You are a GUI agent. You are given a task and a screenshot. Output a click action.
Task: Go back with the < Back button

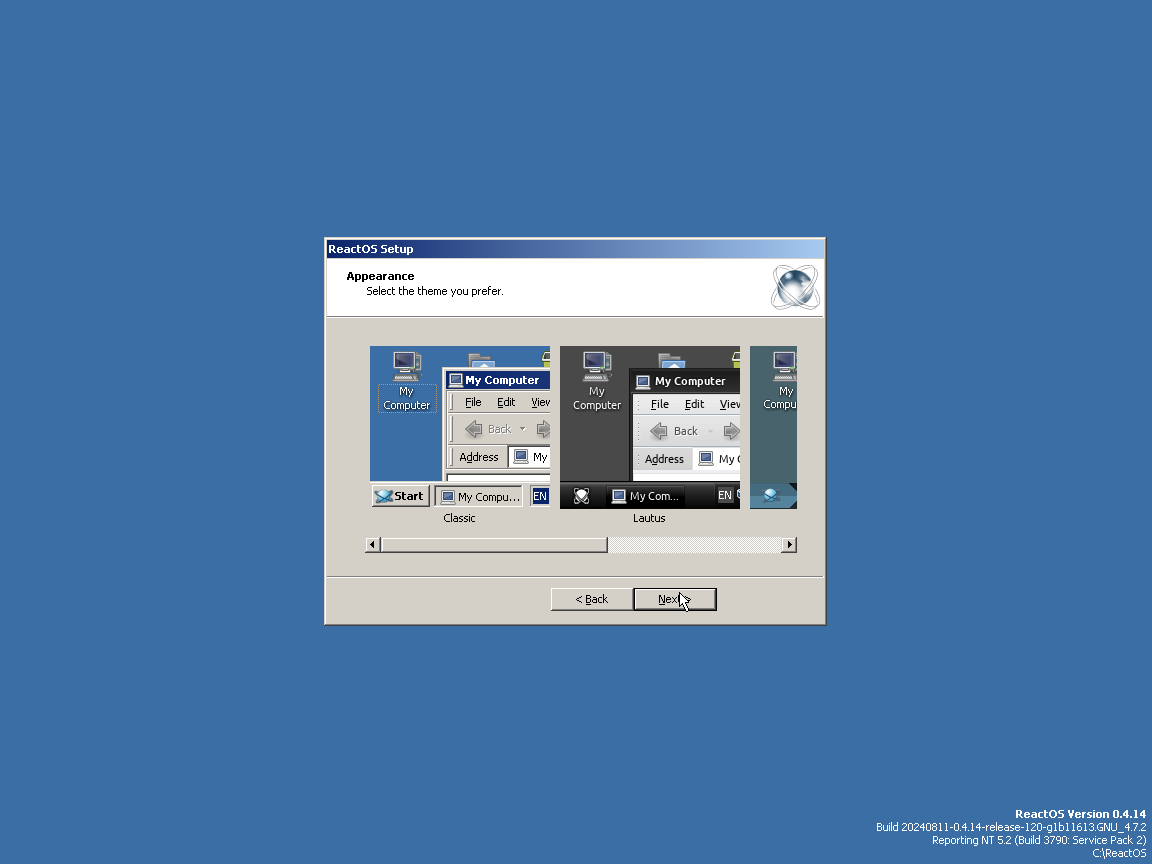click(x=591, y=599)
